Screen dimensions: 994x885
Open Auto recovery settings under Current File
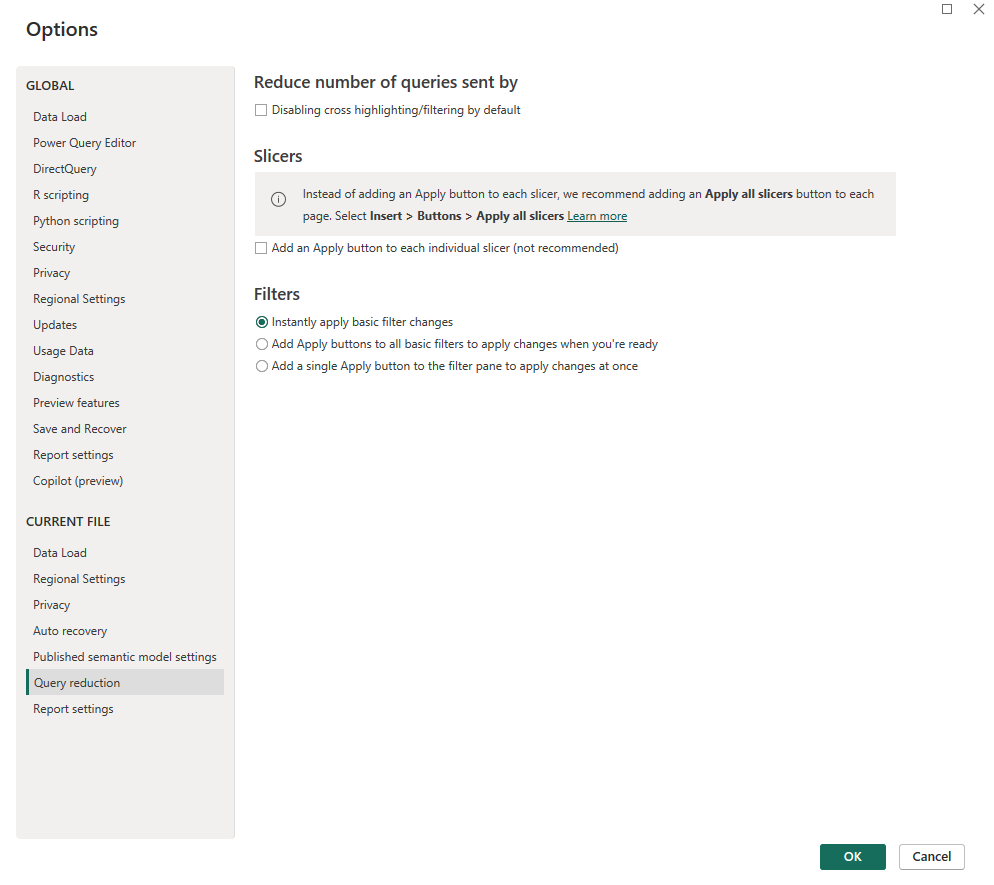(70, 630)
